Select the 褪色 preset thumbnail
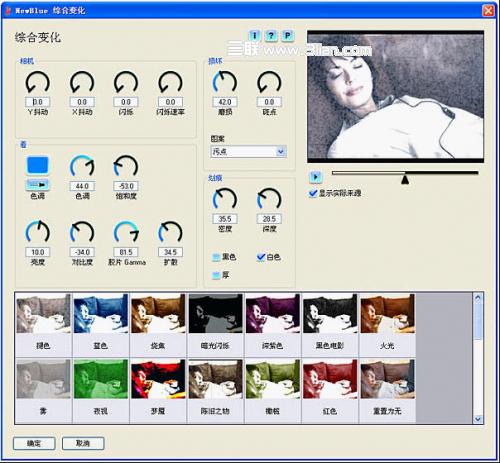 pyautogui.click(x=44, y=314)
